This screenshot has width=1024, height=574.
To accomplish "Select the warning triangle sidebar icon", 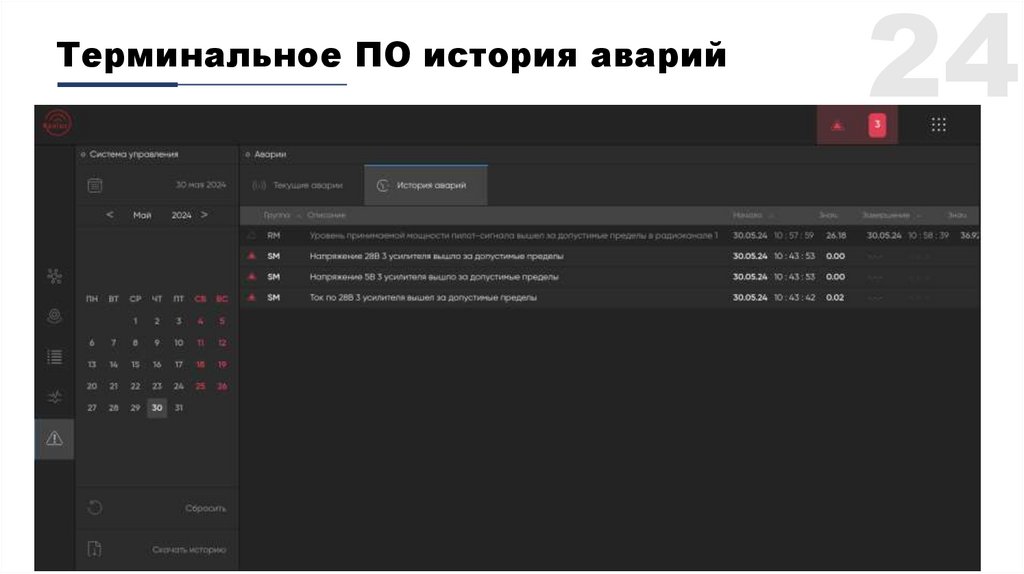I will tap(55, 438).
